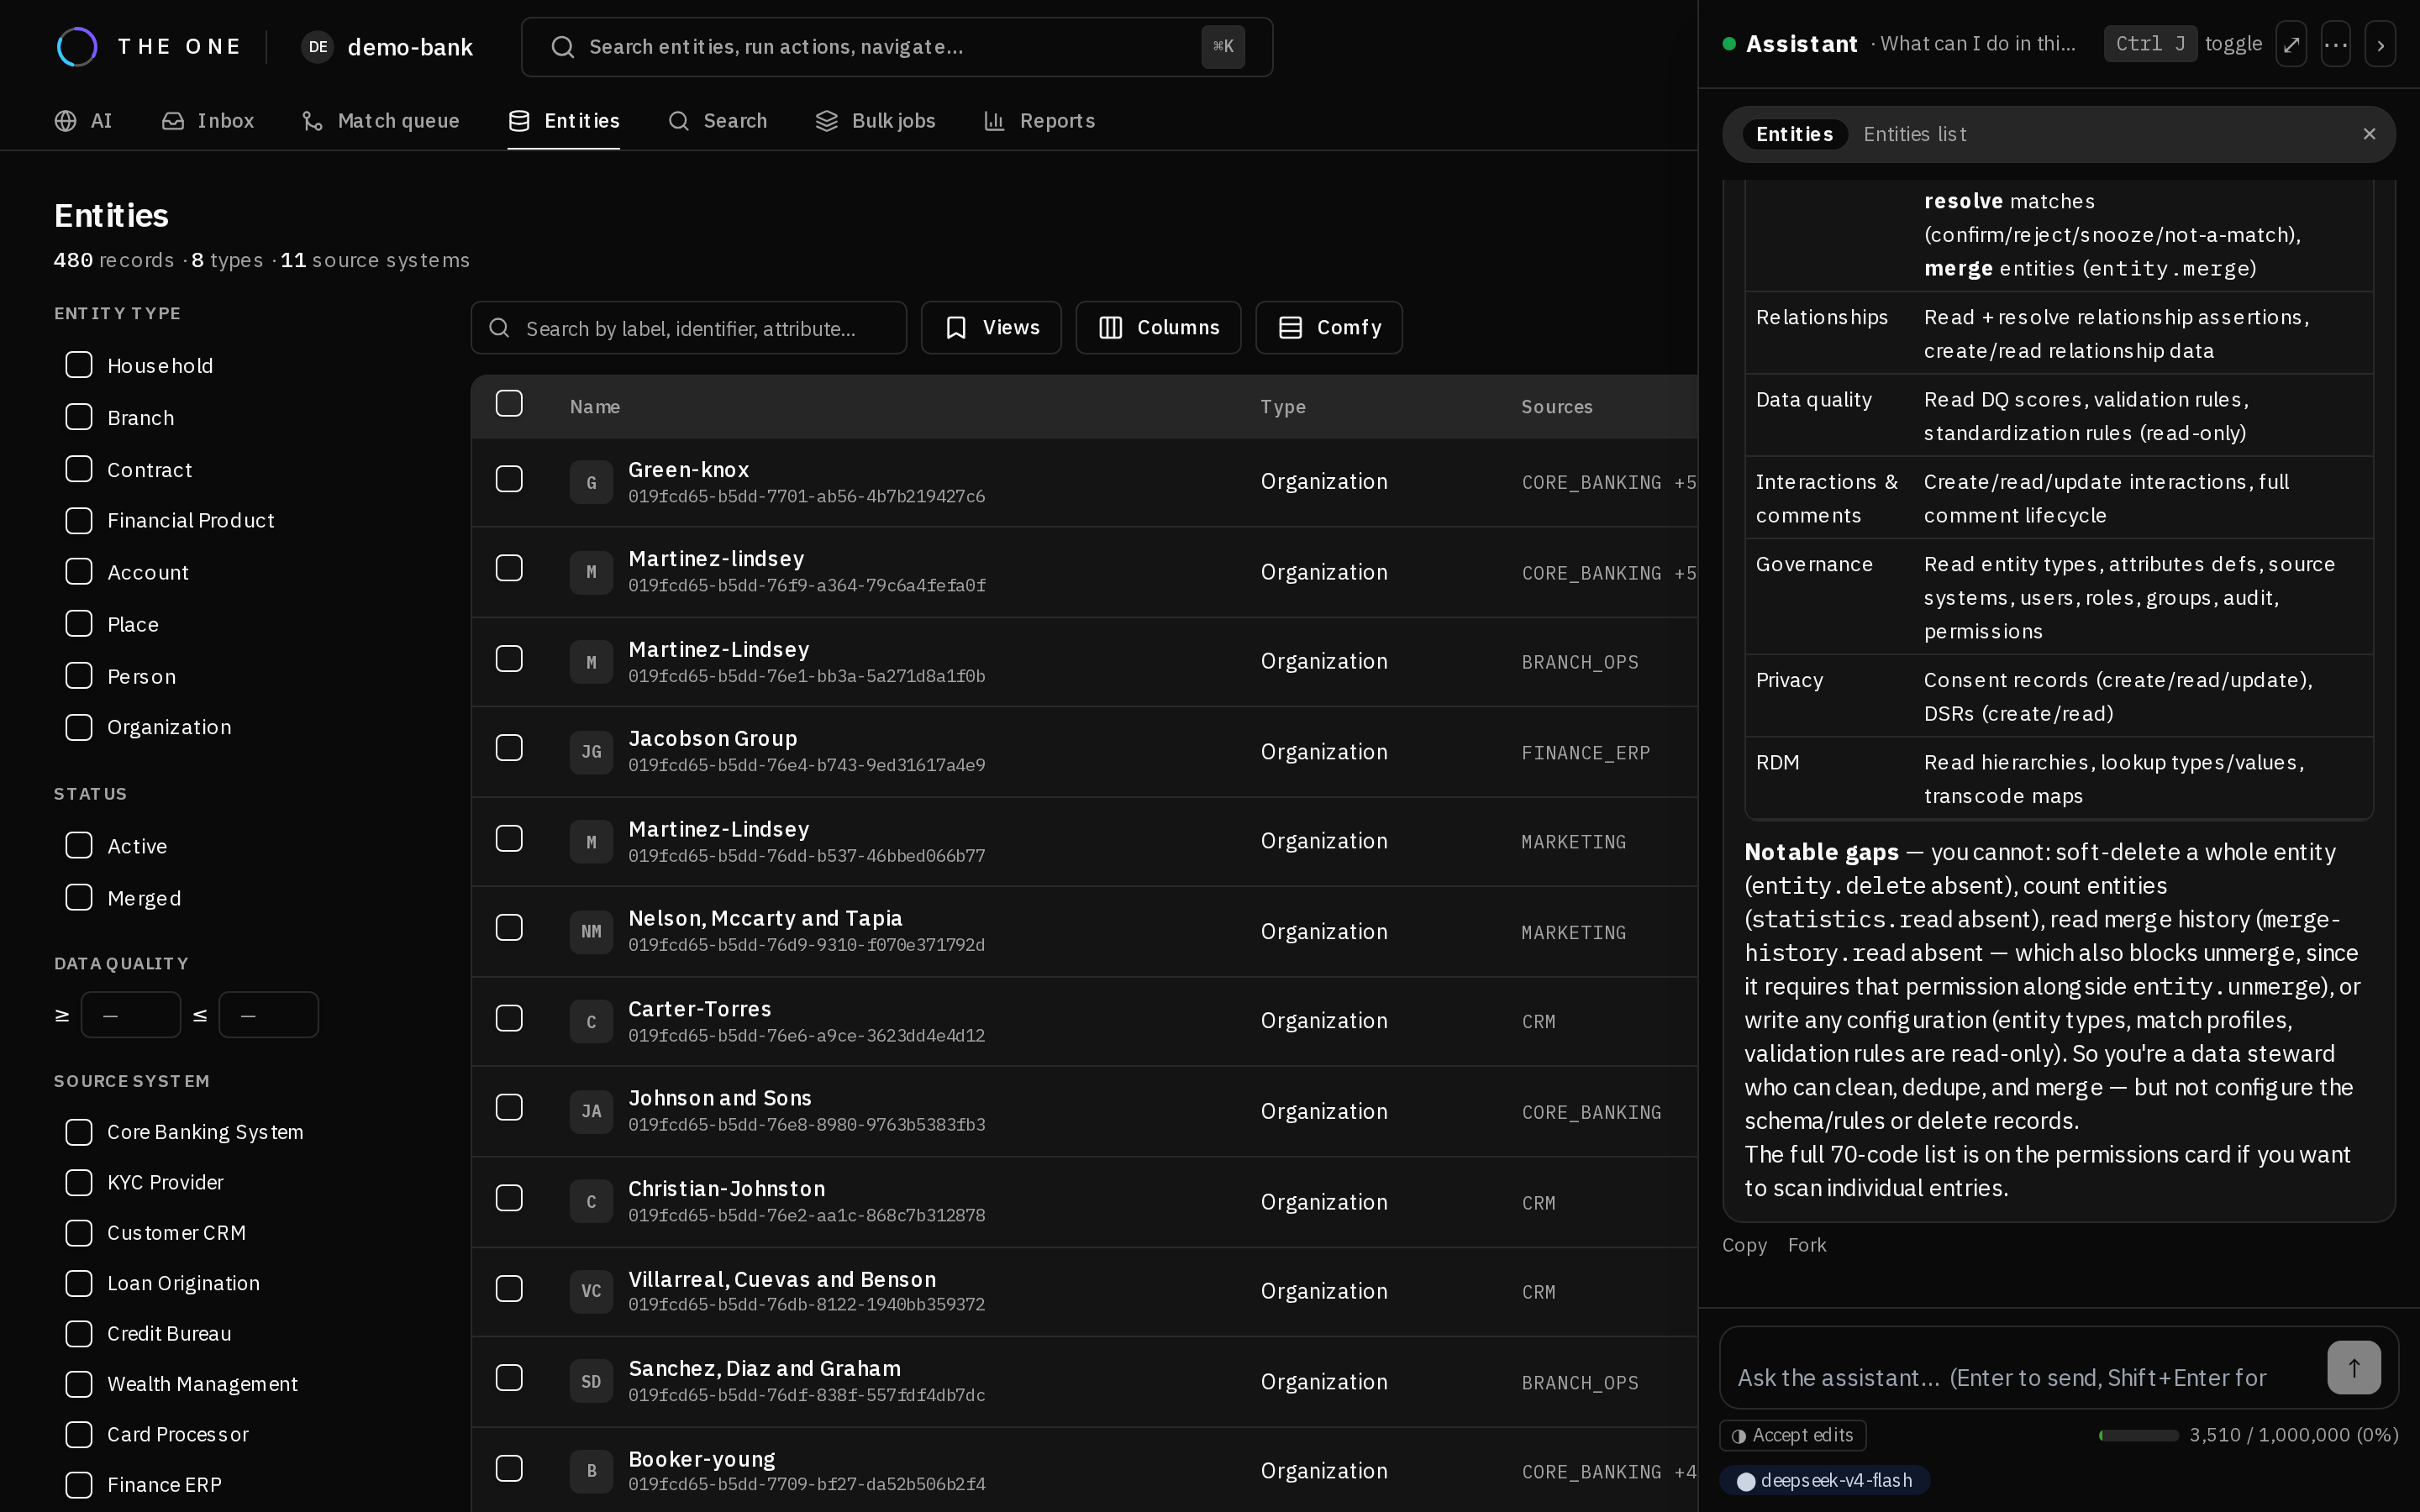
Task: Focus the global search entities box
Action: [x=896, y=47]
